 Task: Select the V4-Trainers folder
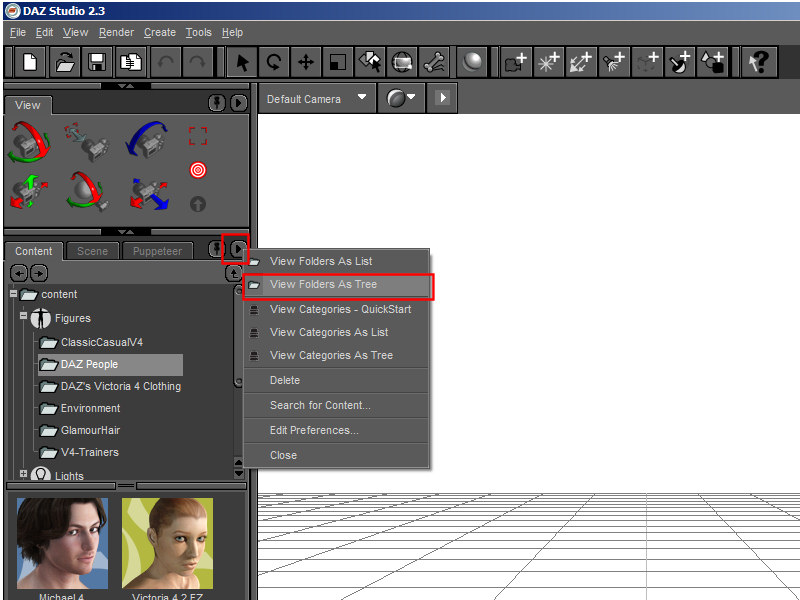79,452
